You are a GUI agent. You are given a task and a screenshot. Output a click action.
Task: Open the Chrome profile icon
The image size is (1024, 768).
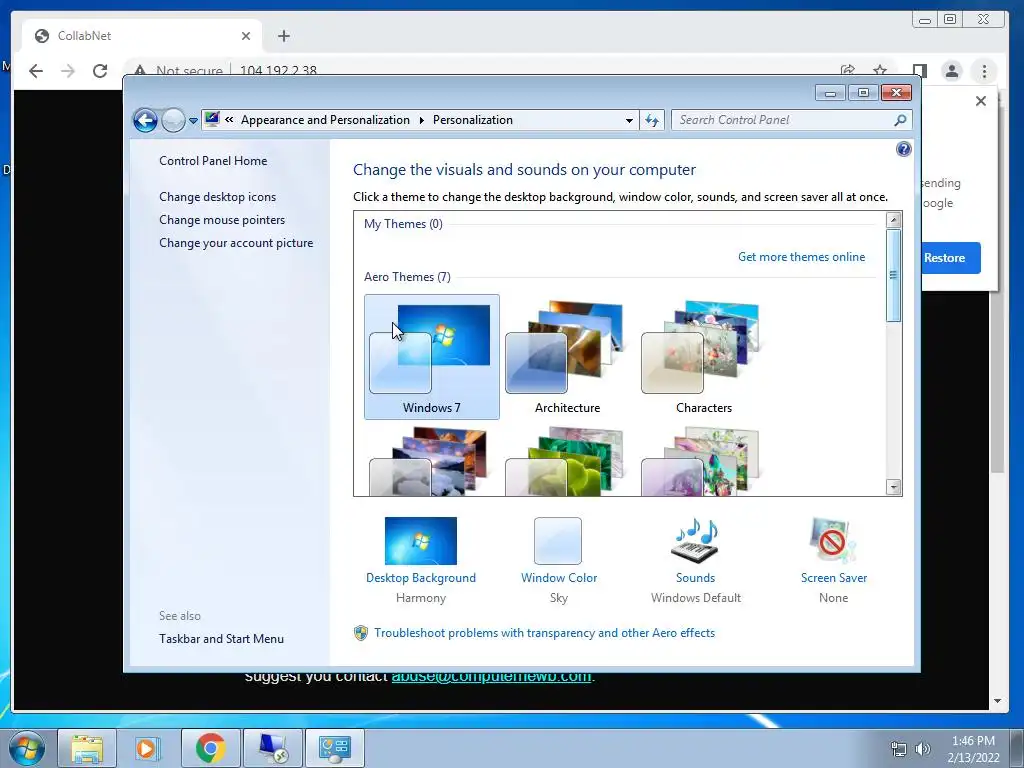(952, 71)
